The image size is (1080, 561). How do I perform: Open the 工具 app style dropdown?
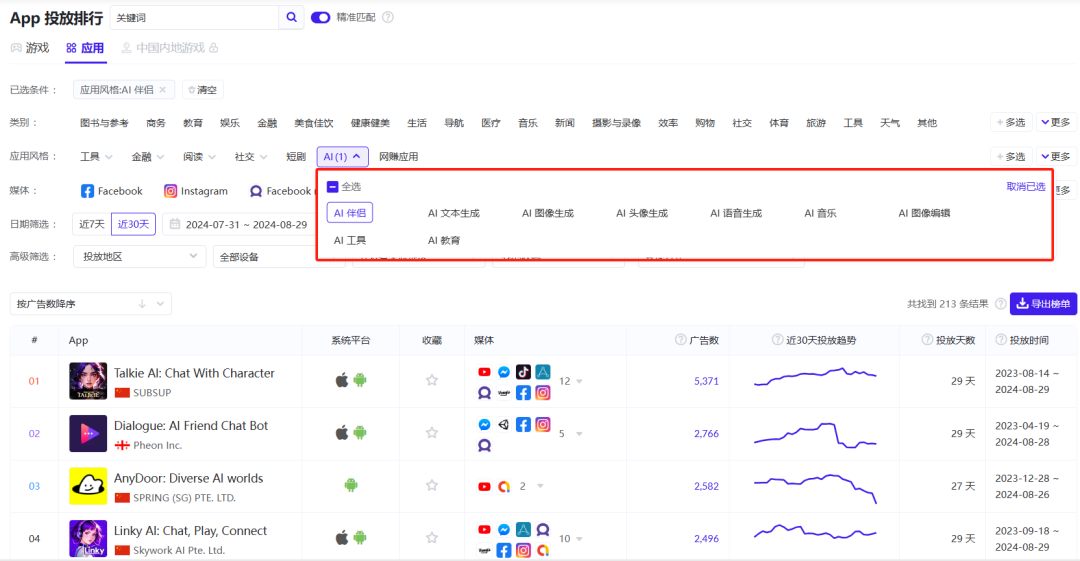point(96,156)
